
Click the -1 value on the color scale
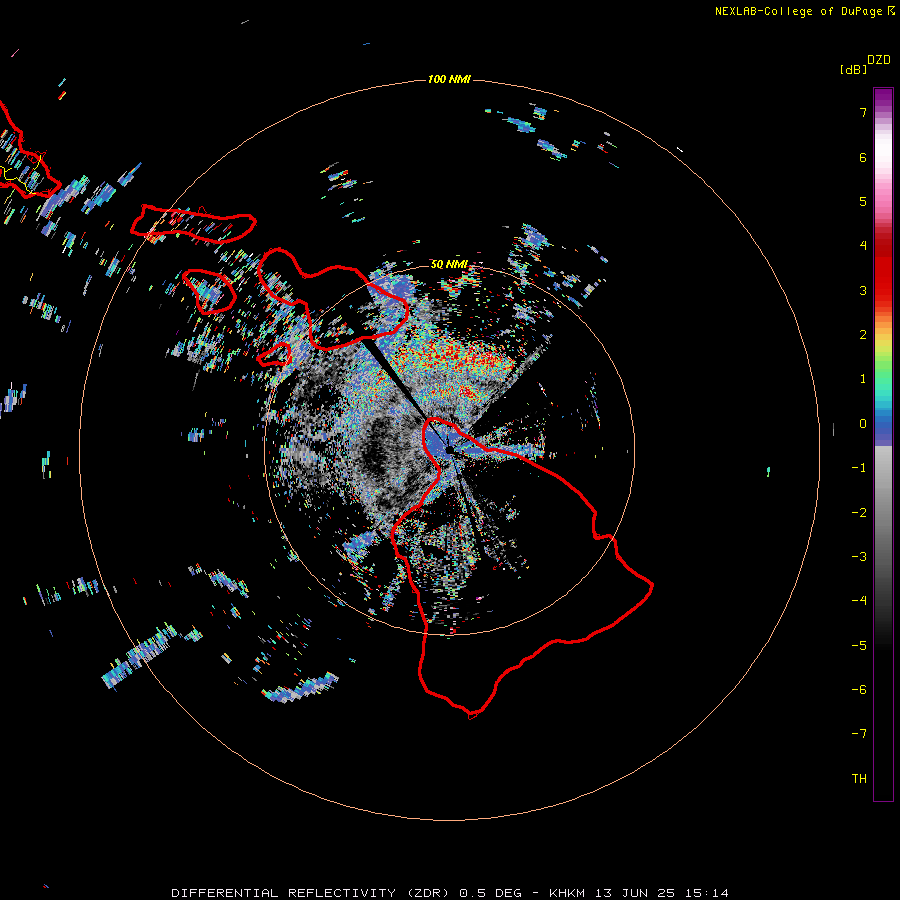(859, 468)
